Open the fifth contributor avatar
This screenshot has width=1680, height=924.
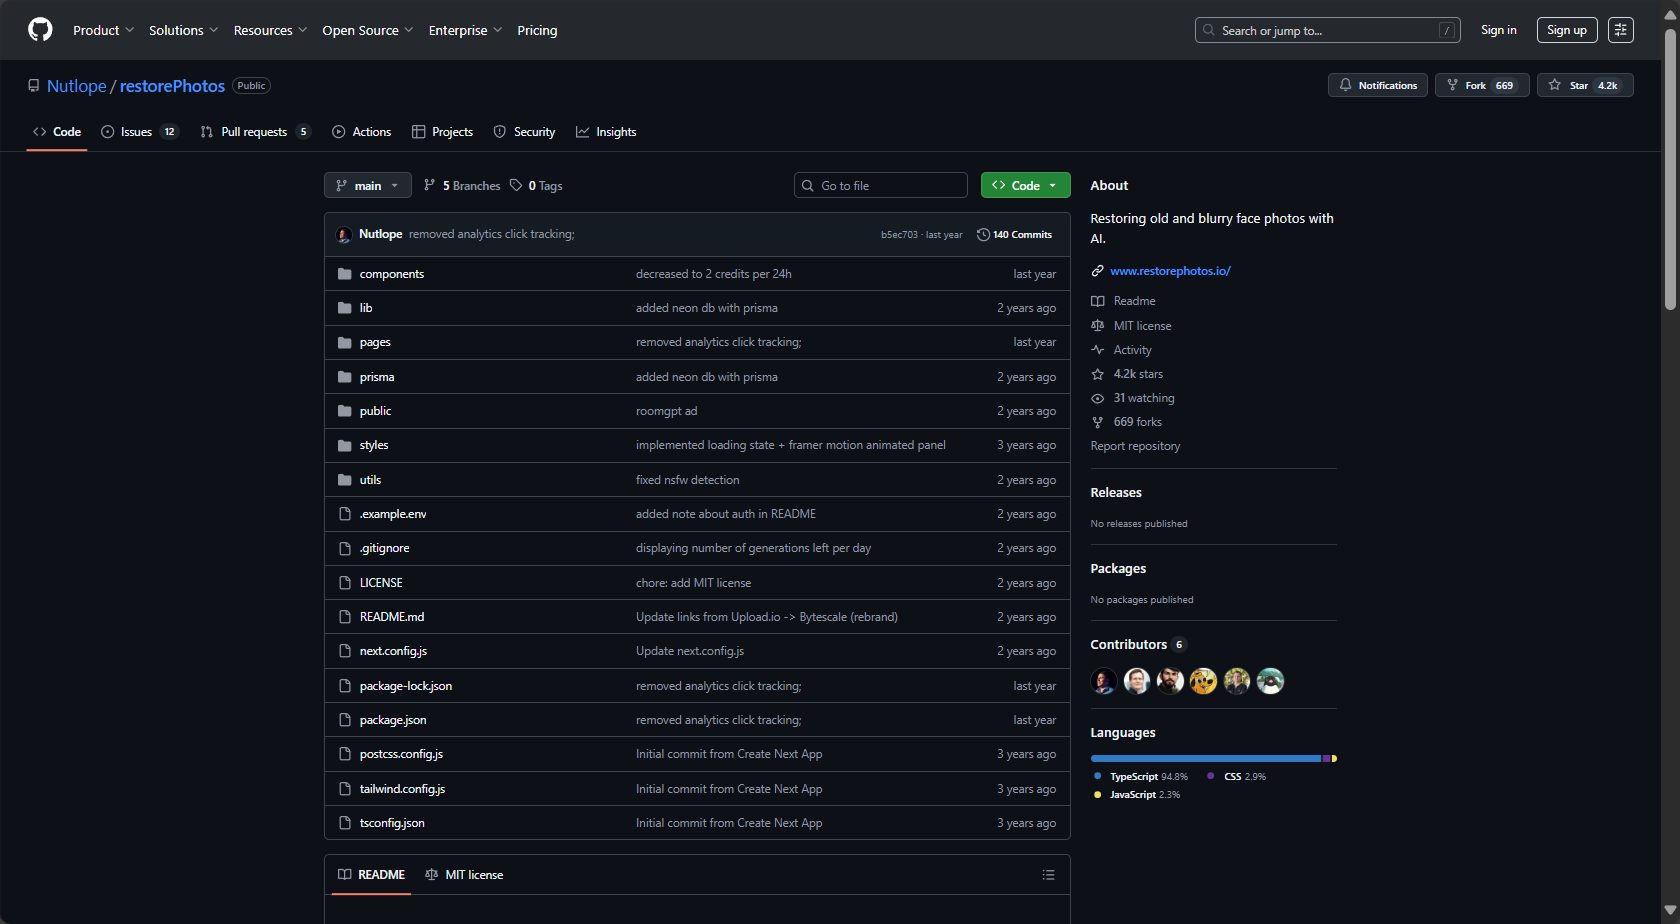click(1237, 681)
